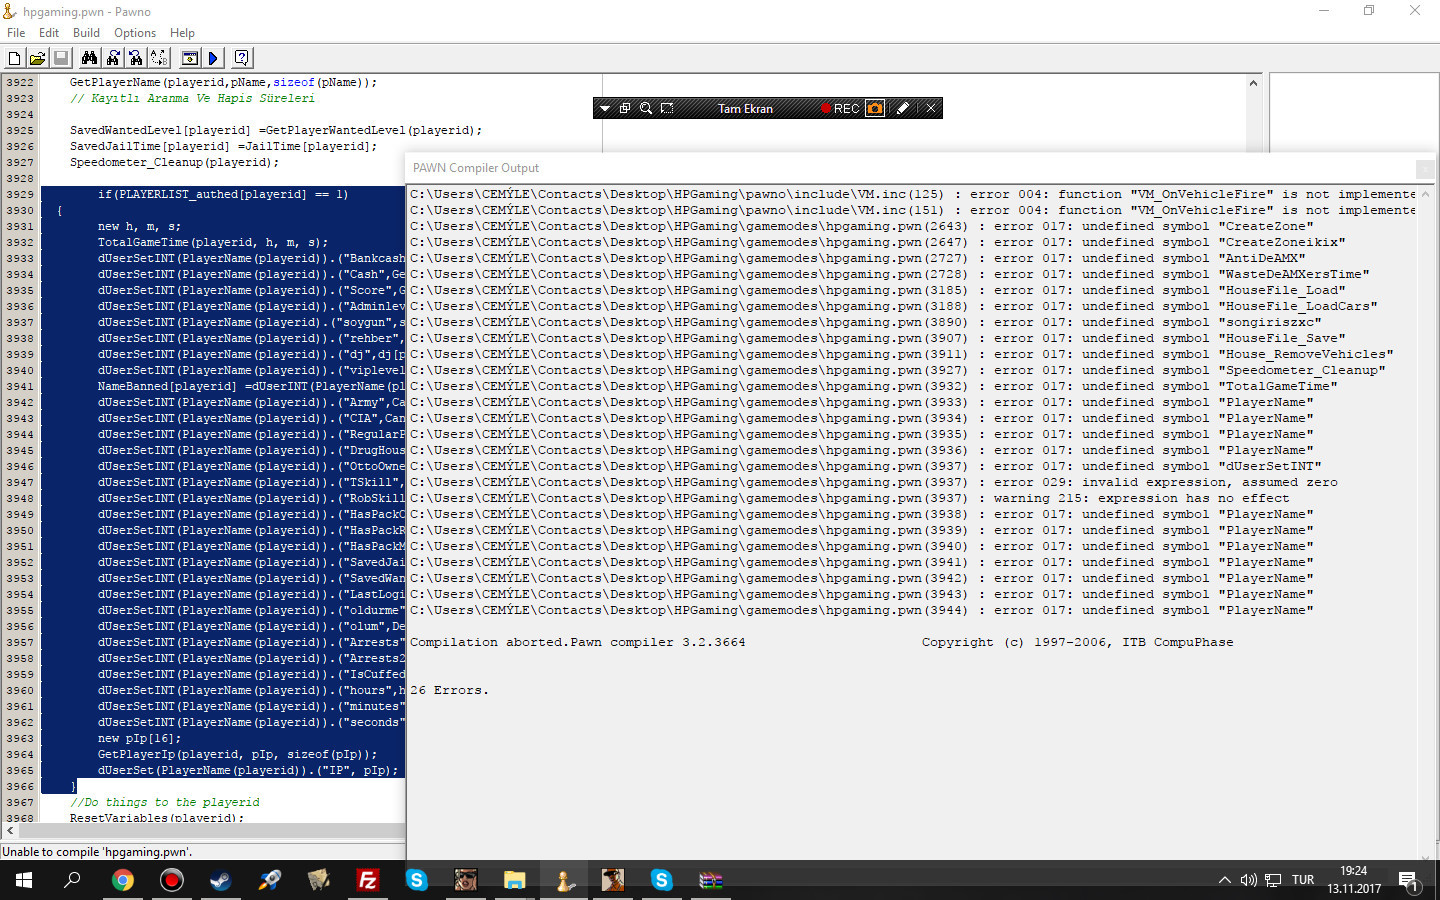Image resolution: width=1440 pixels, height=900 pixels.
Task: Open WinRAR from the taskbar
Action: click(710, 880)
